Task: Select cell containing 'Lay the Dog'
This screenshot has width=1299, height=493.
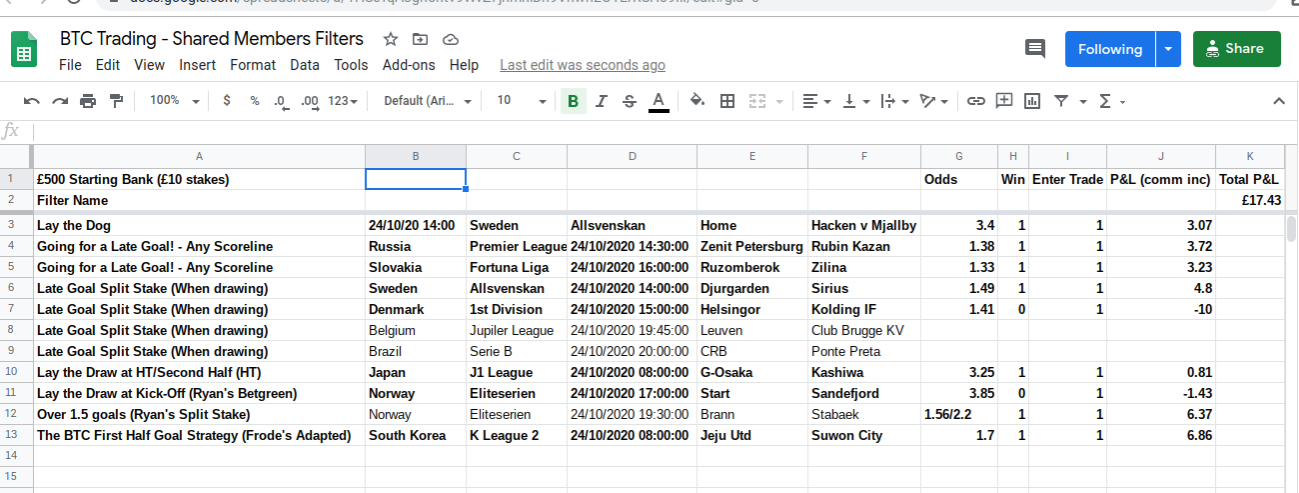Action: (199, 226)
